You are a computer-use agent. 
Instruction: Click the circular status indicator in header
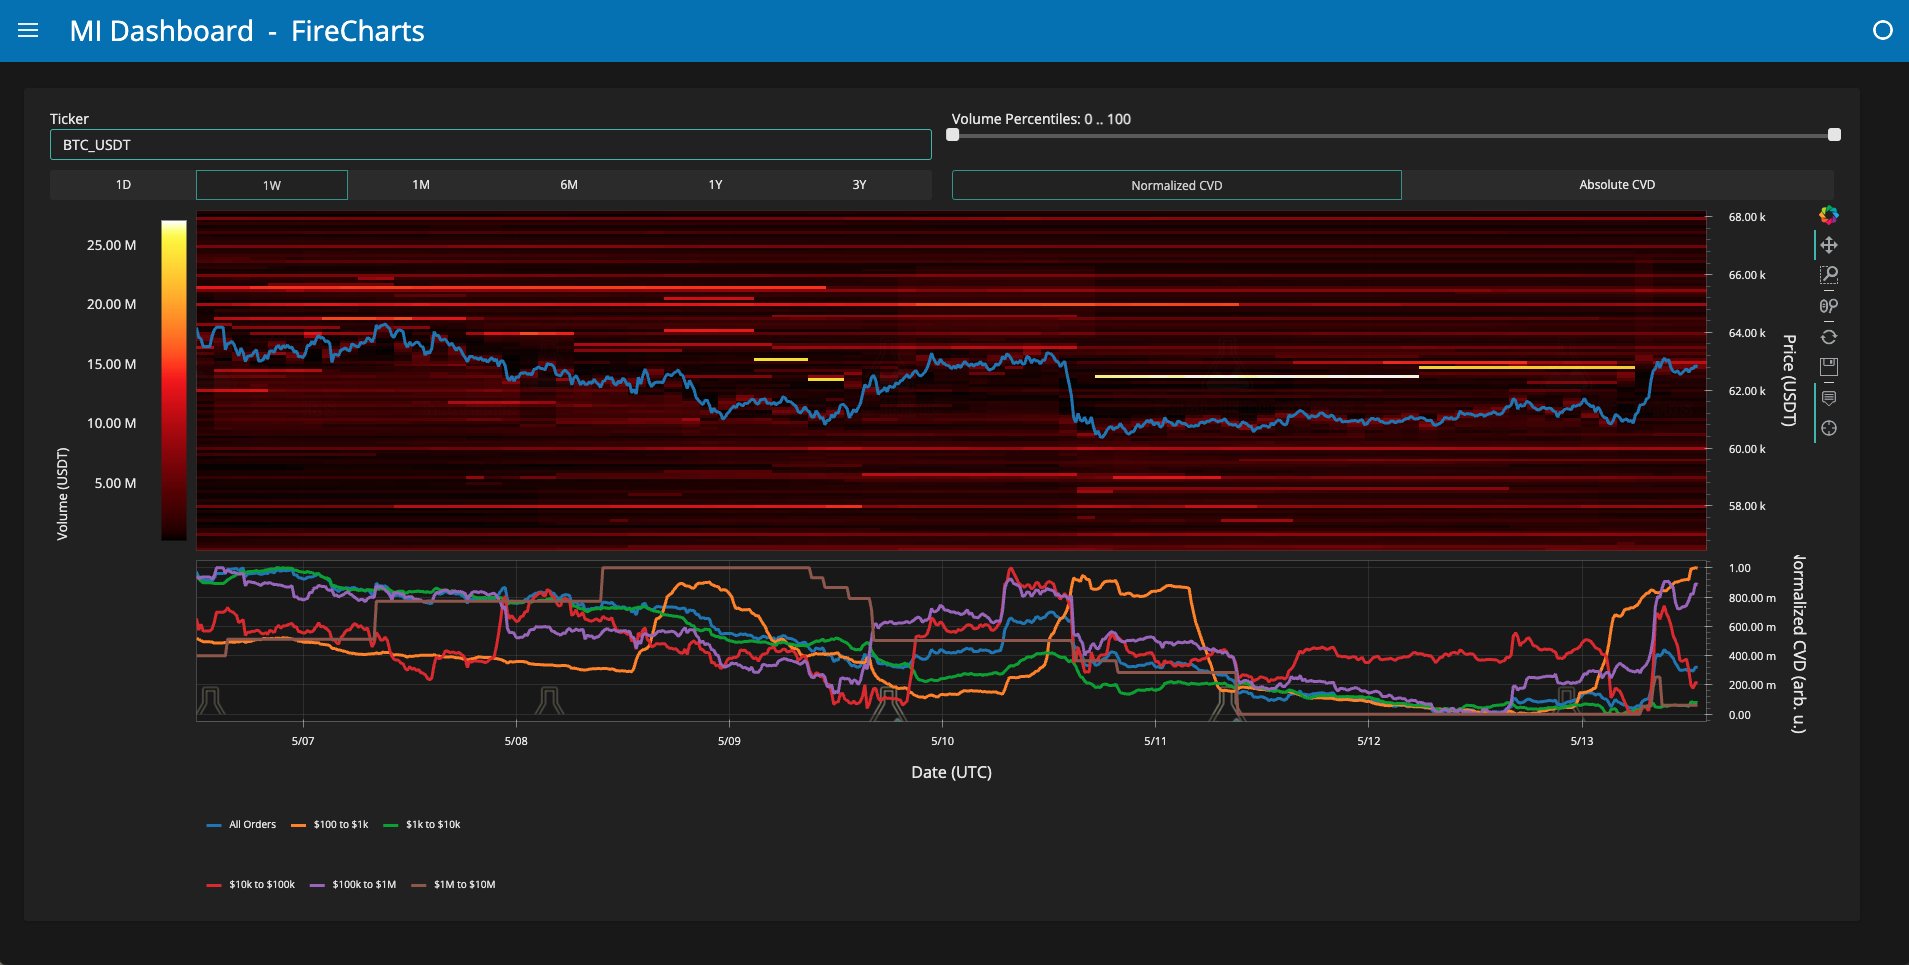[x=1882, y=30]
